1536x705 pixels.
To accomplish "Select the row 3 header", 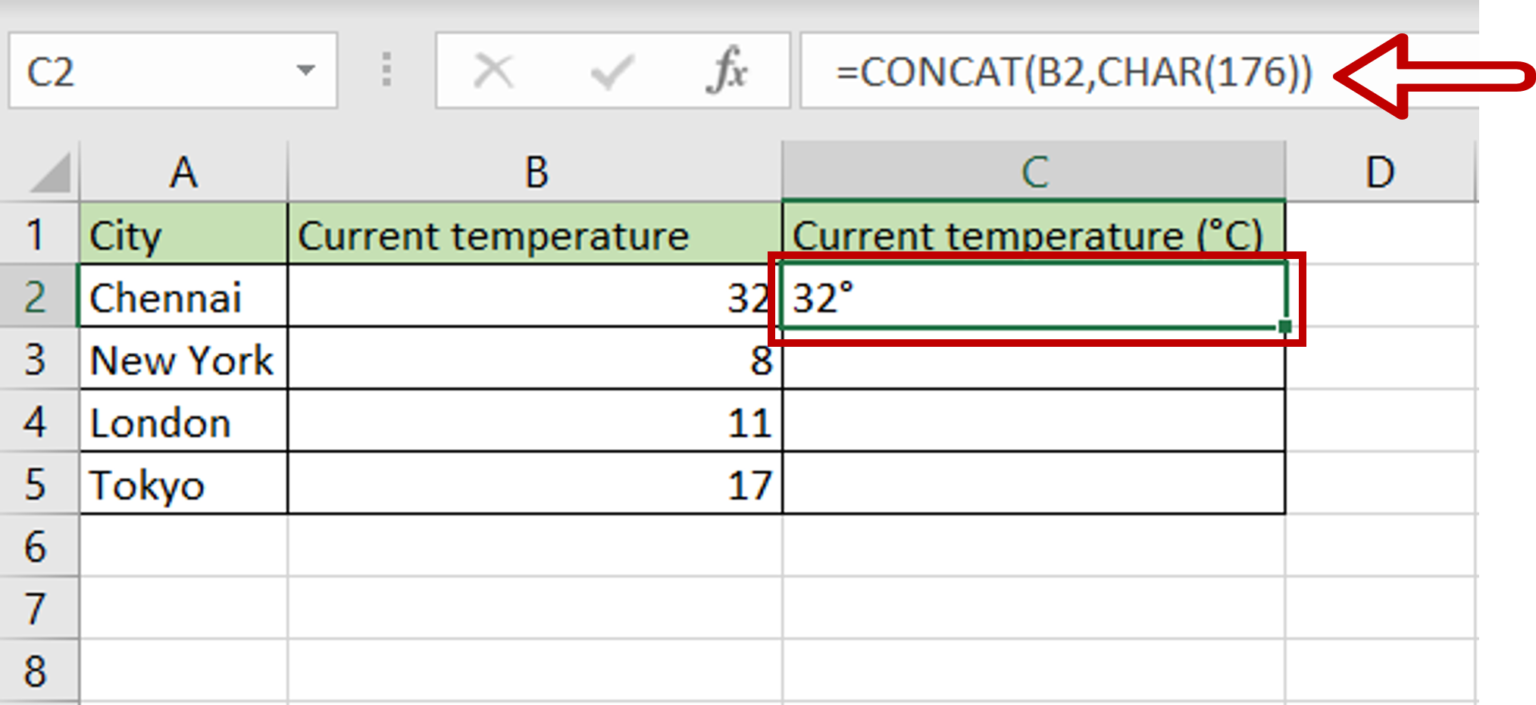I will 36,359.
